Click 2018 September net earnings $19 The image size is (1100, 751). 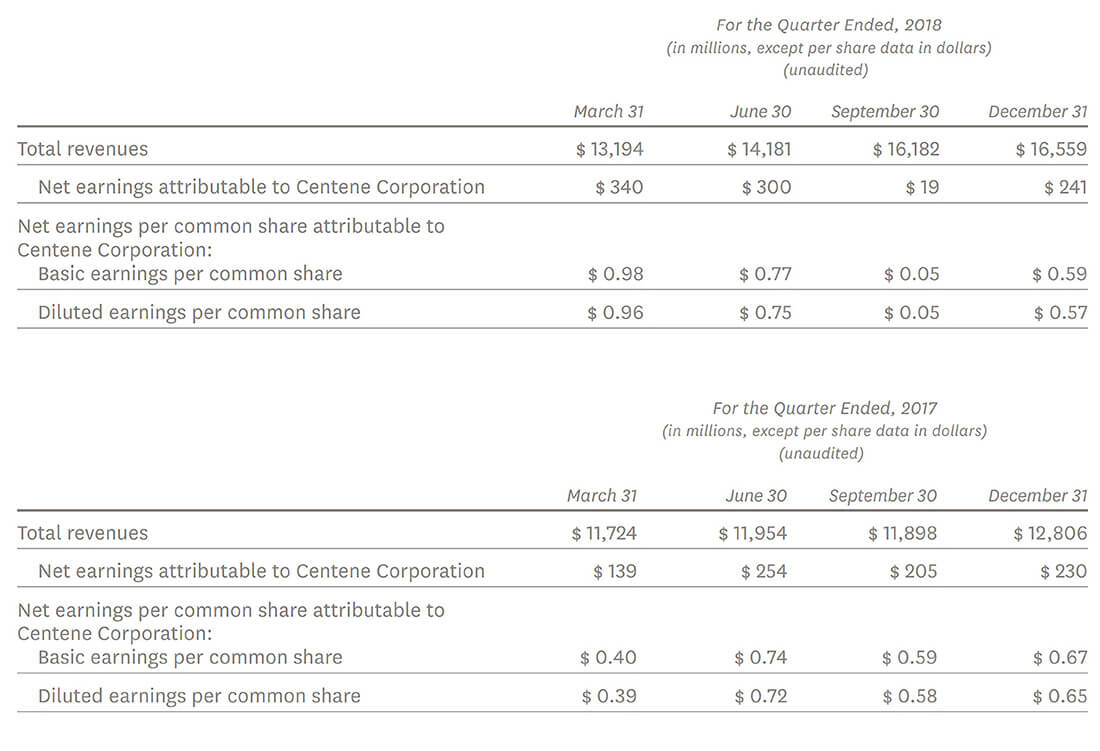(921, 187)
